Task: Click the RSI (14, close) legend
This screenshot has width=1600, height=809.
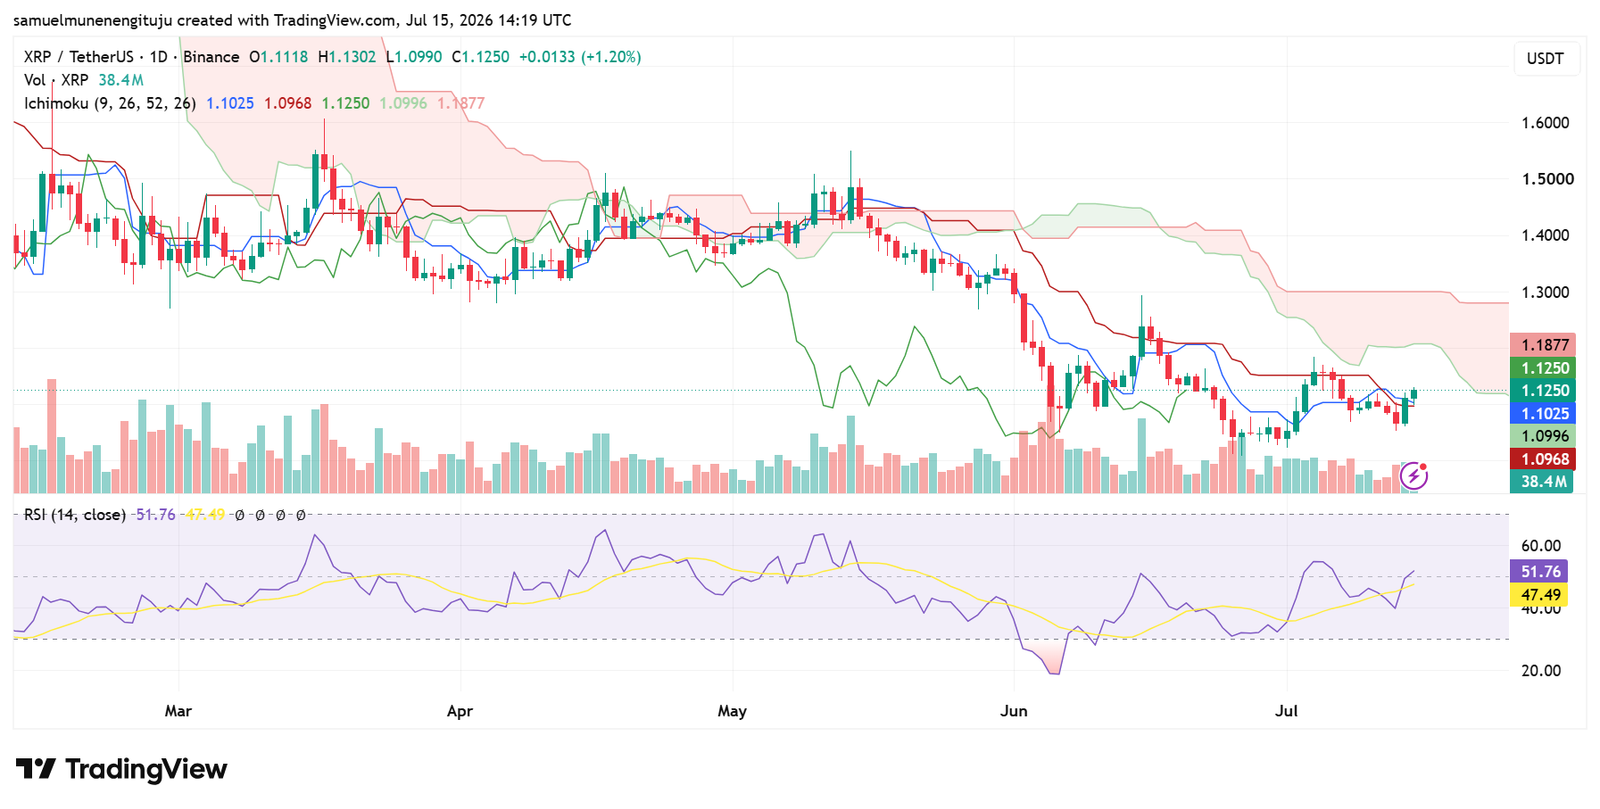Action: click(75, 515)
